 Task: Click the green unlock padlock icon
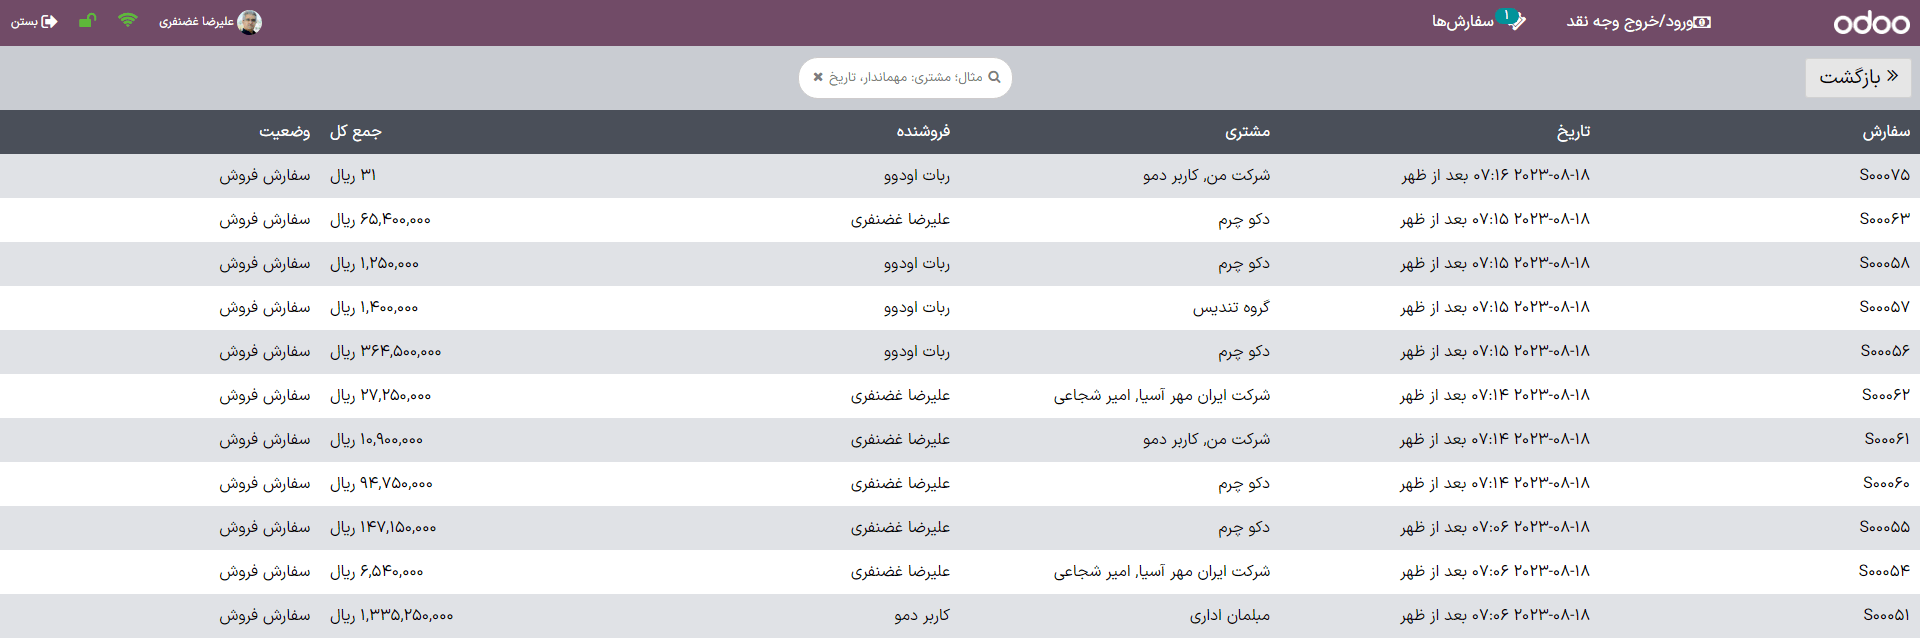click(x=88, y=21)
